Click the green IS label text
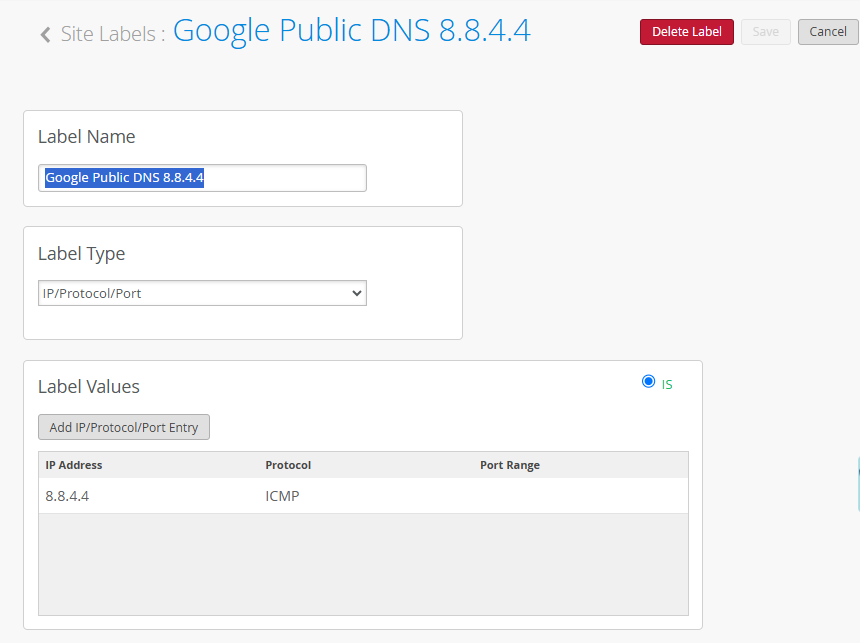The width and height of the screenshot is (860, 643). [667, 385]
